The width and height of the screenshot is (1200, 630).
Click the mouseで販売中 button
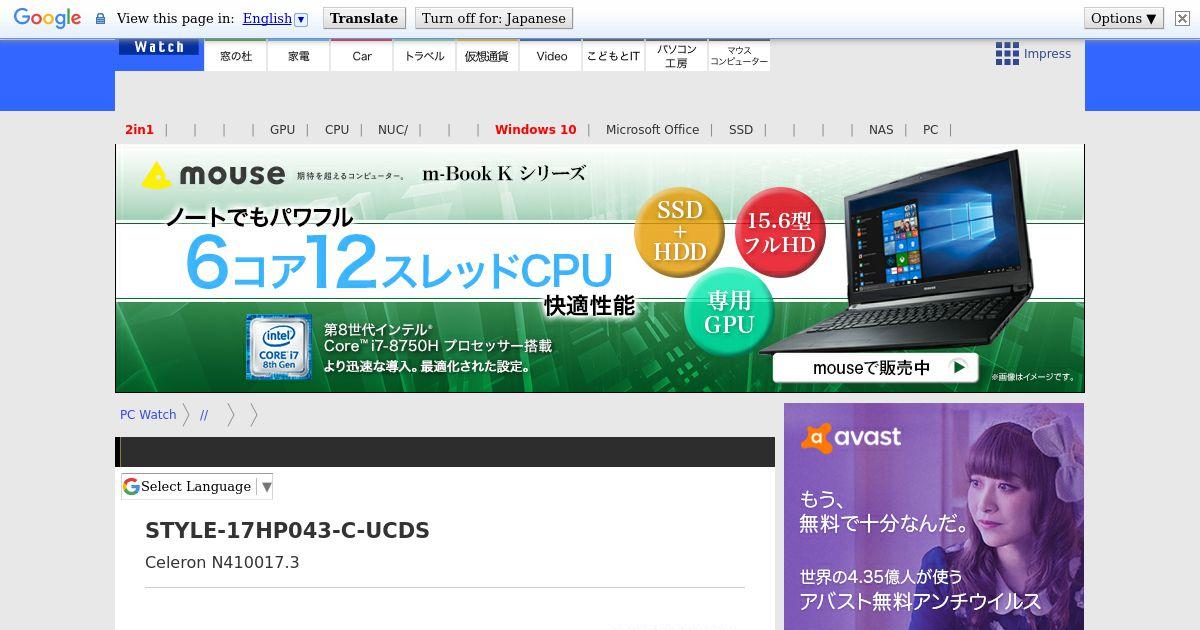875,367
